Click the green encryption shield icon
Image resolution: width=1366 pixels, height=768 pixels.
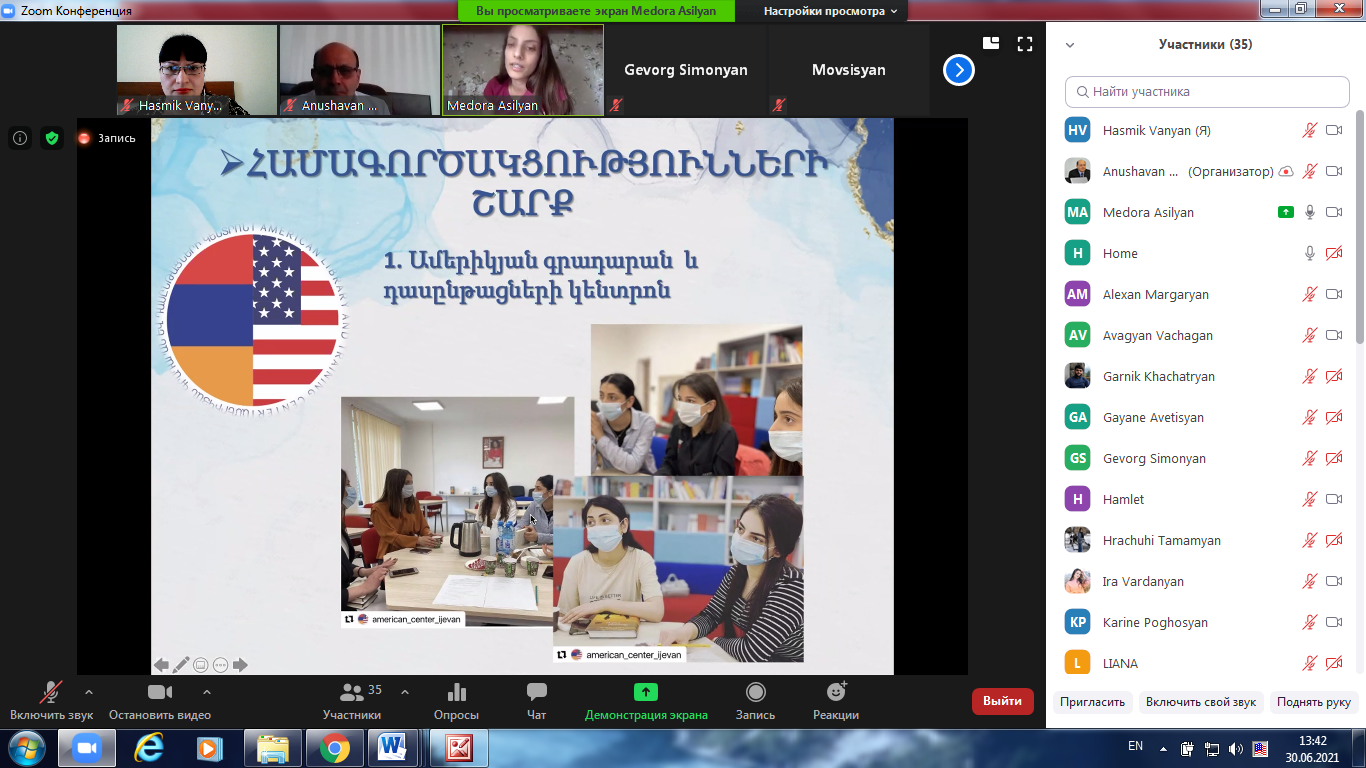pos(52,138)
